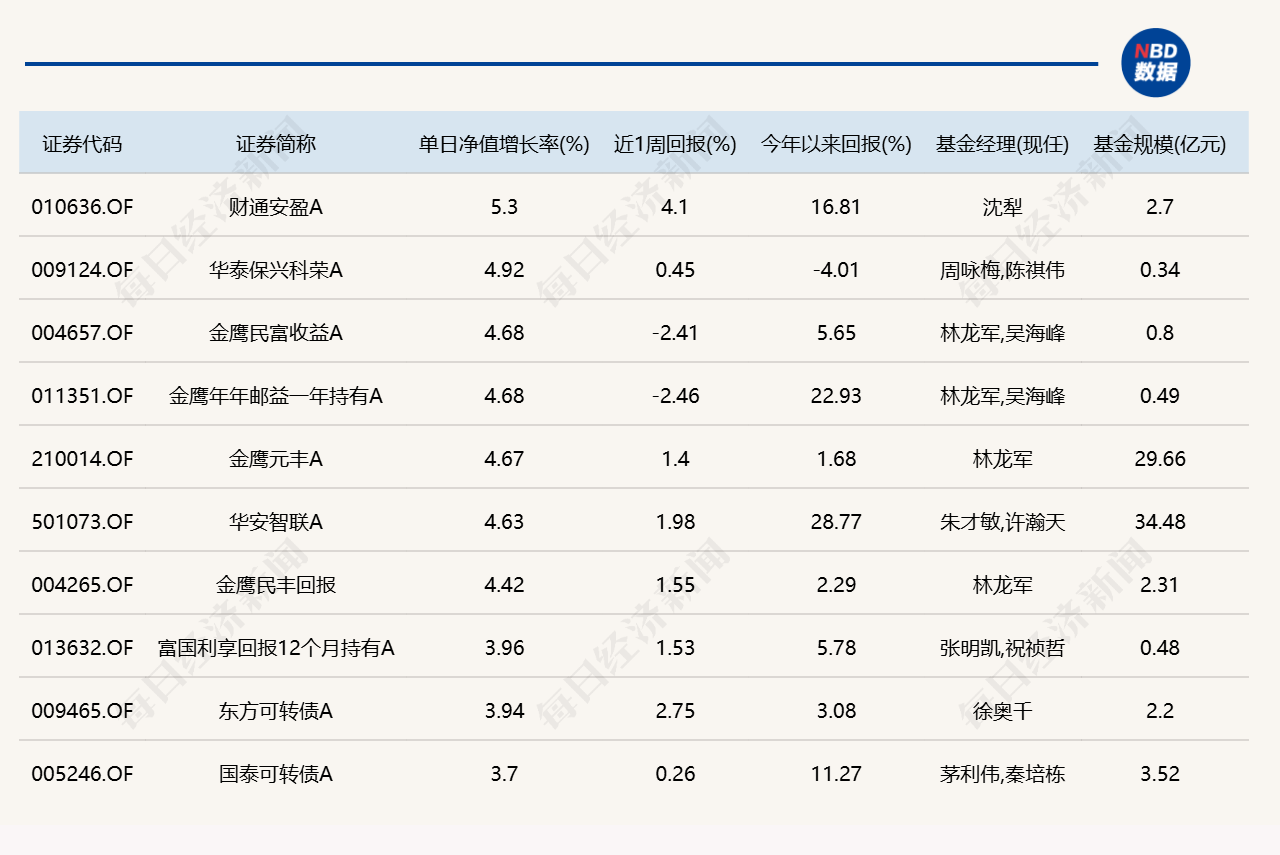Select fund size 2.31
The height and width of the screenshot is (855, 1280).
[1160, 585]
